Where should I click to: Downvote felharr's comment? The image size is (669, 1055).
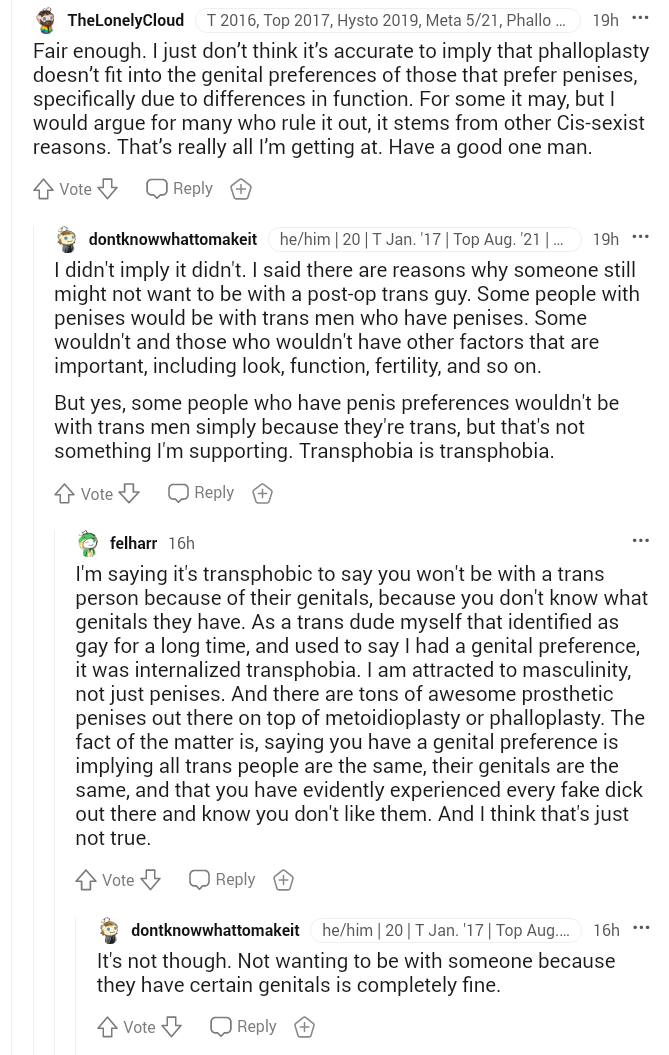(x=150, y=880)
